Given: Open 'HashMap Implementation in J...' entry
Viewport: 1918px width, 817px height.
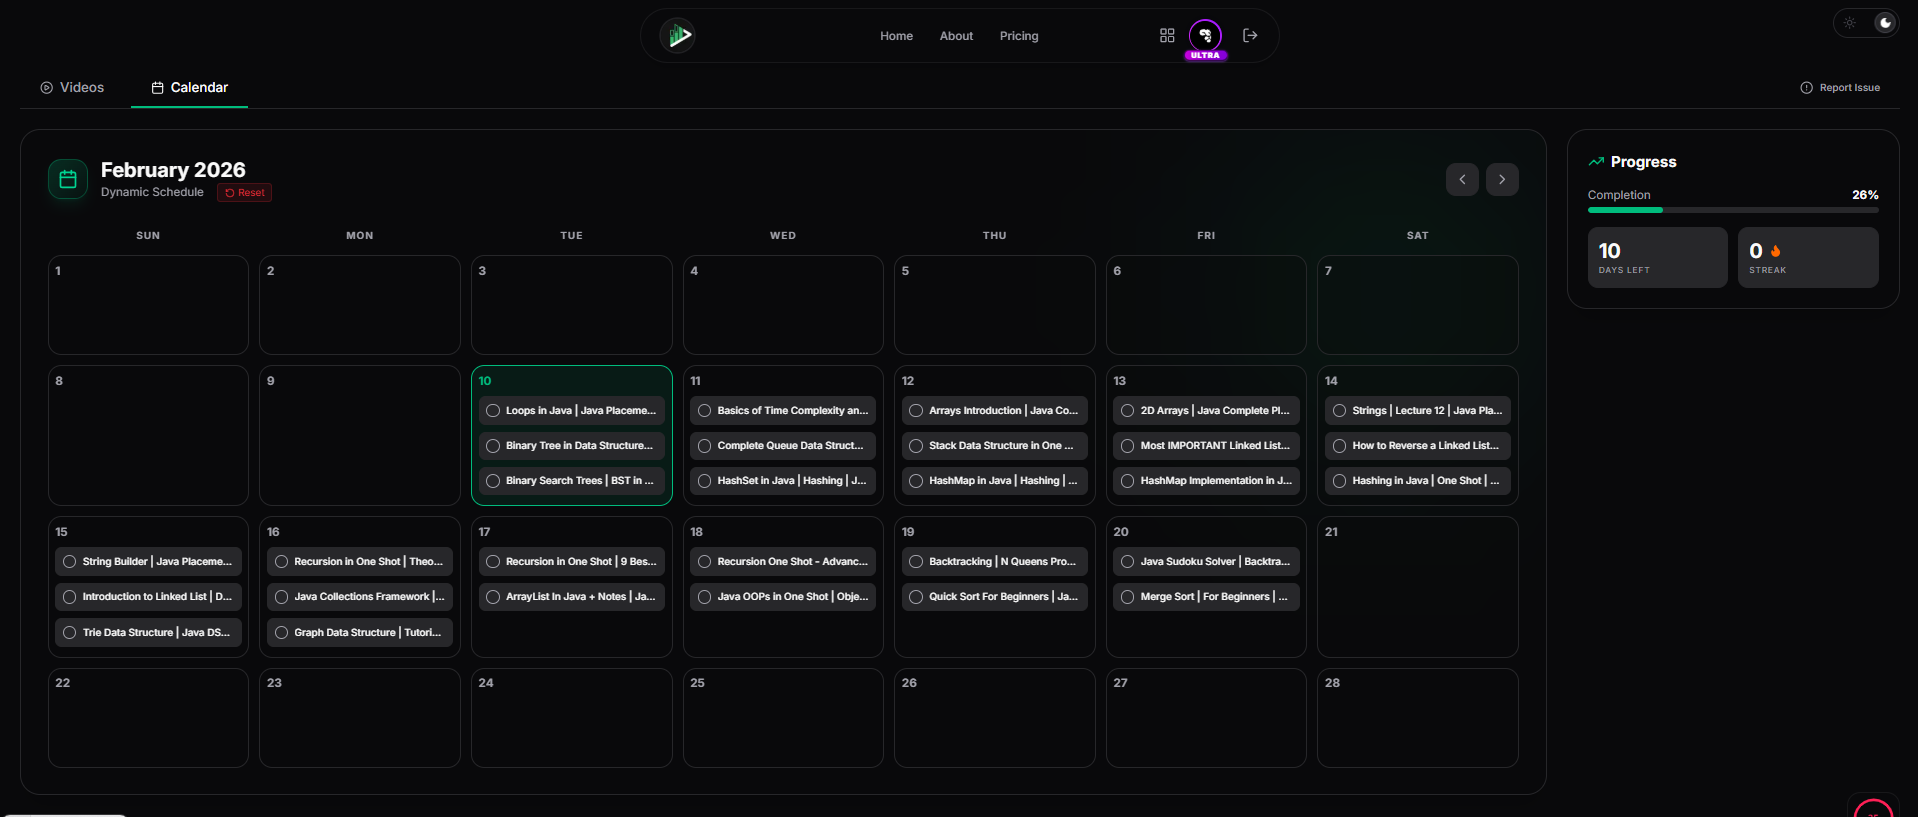Looking at the screenshot, I should [x=1206, y=481].
